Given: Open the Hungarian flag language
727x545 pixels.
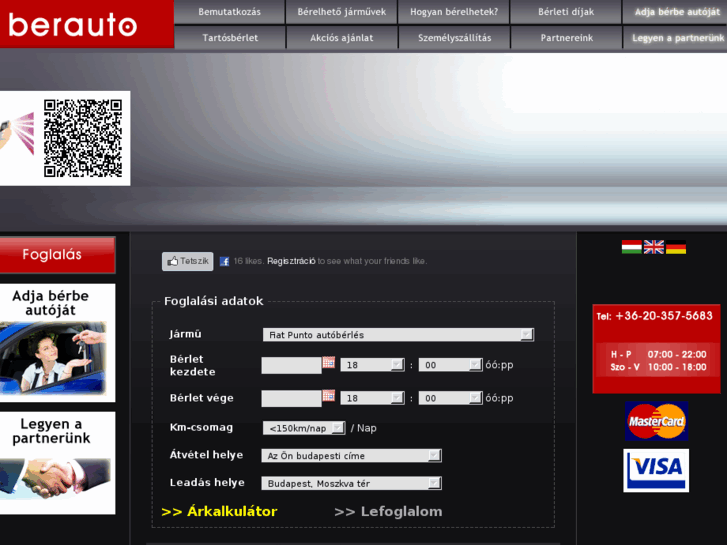Looking at the screenshot, I should click(x=631, y=247).
